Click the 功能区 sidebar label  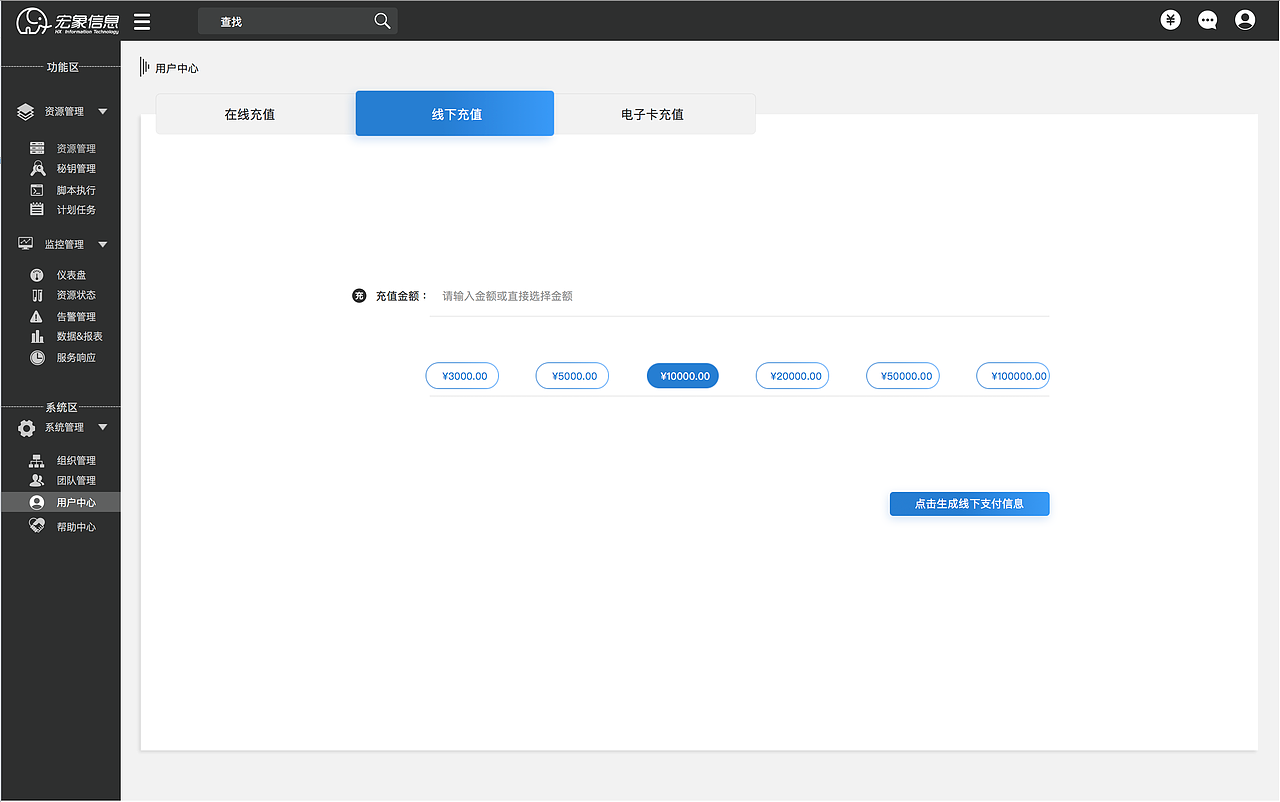pos(62,67)
